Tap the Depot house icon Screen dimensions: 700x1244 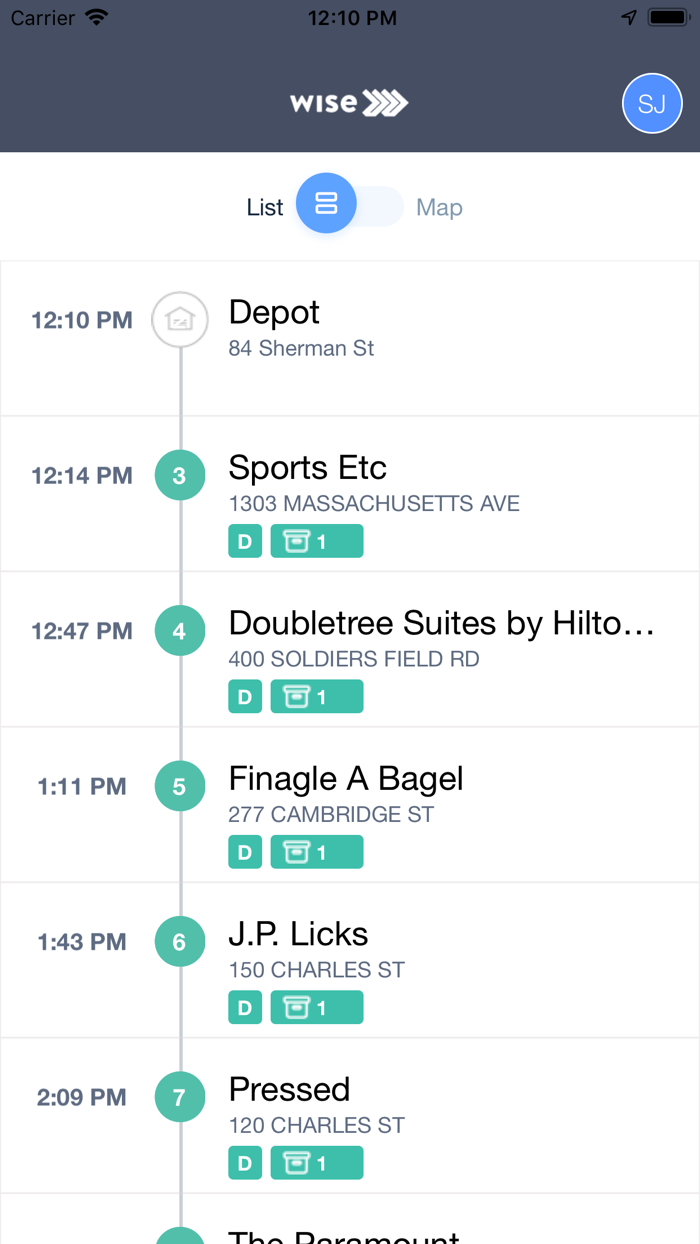point(180,320)
